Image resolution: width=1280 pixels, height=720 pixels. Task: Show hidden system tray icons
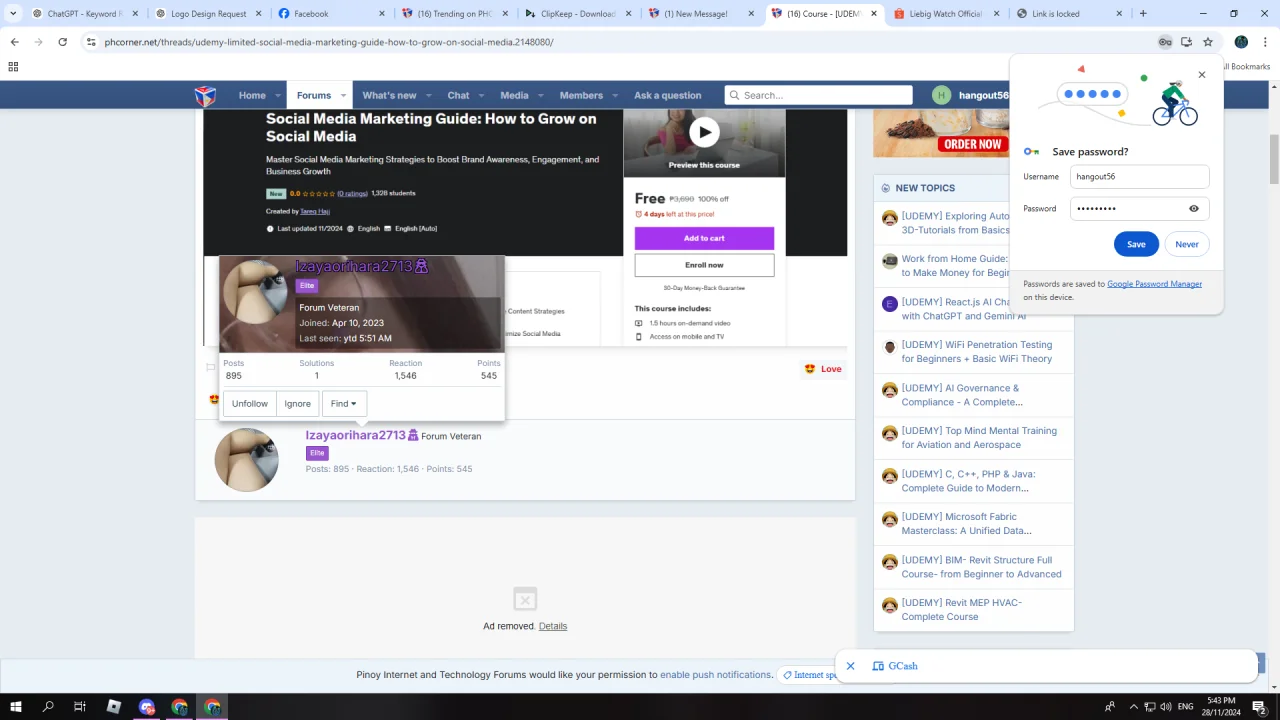pos(1133,707)
